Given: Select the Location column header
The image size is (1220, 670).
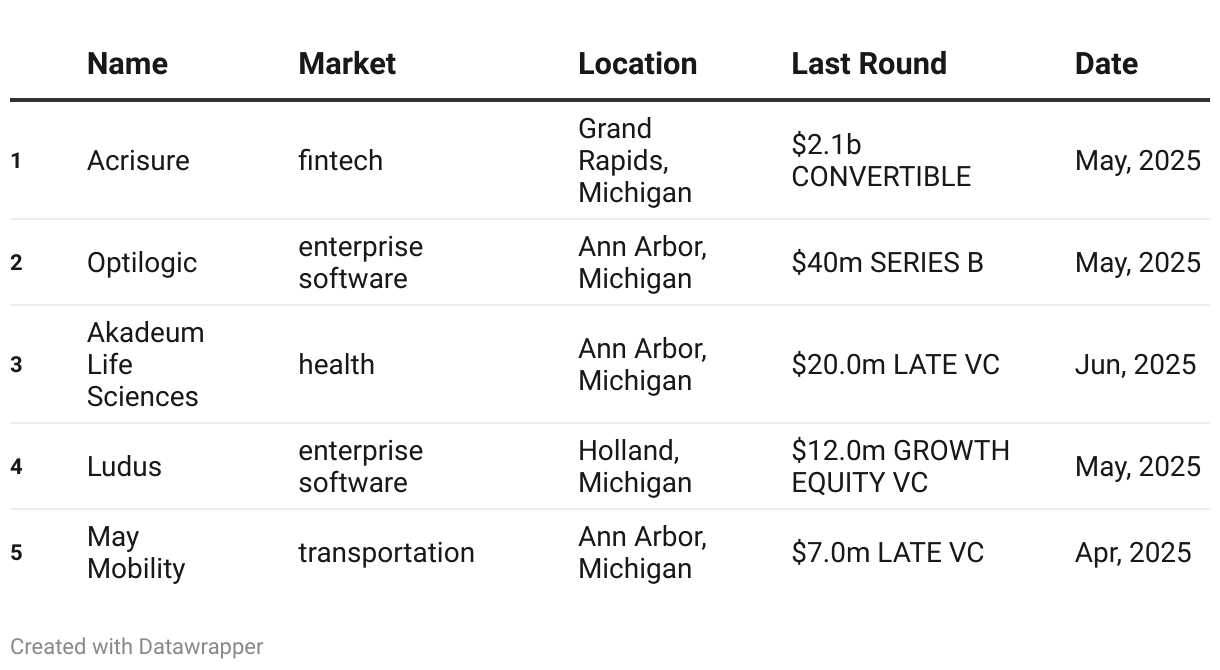Looking at the screenshot, I should [x=637, y=64].
